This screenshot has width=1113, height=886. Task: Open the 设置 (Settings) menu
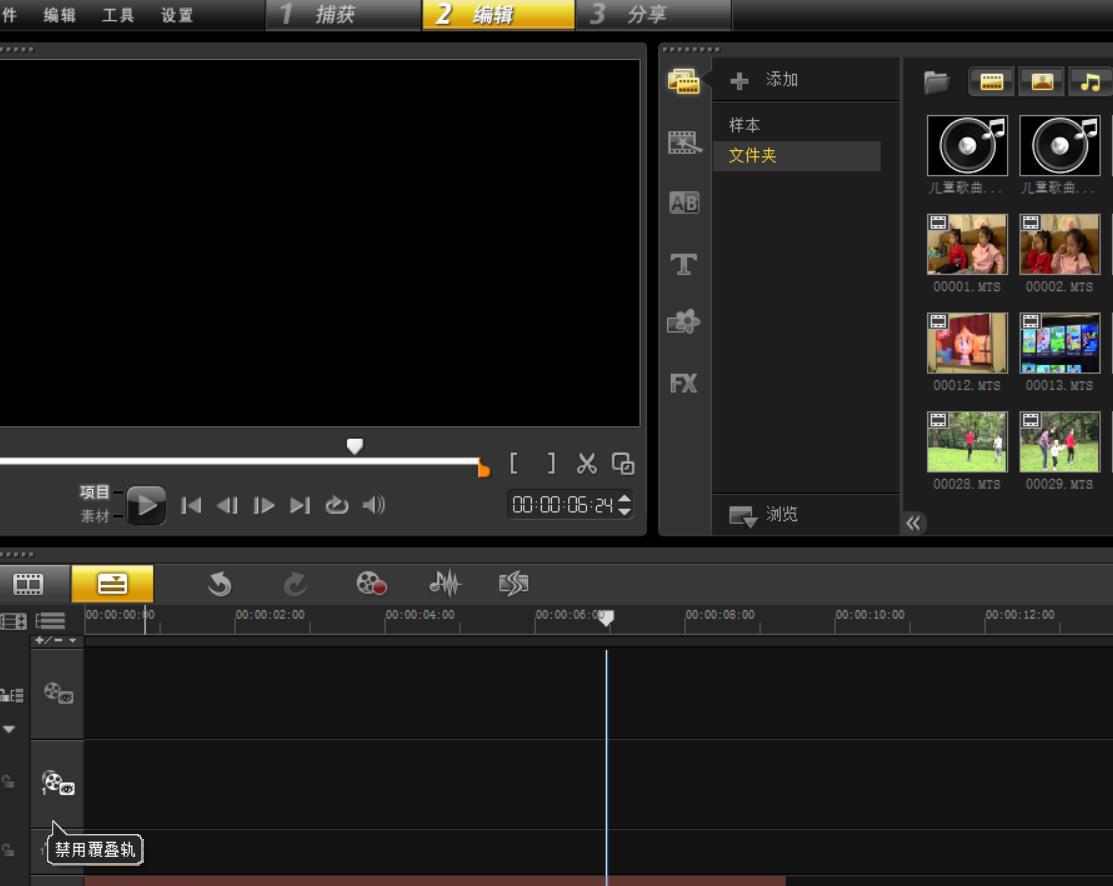coord(177,15)
